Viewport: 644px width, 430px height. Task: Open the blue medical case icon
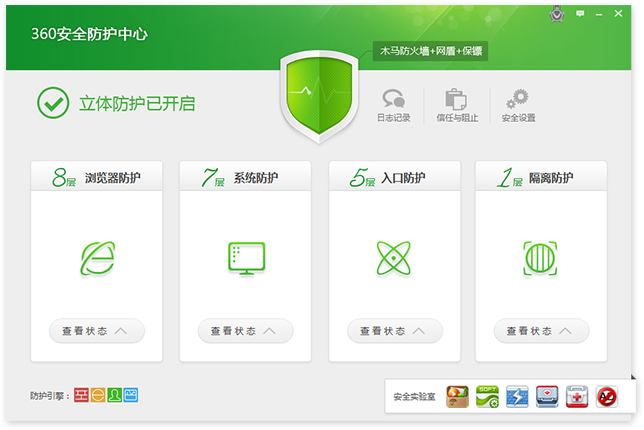547,397
